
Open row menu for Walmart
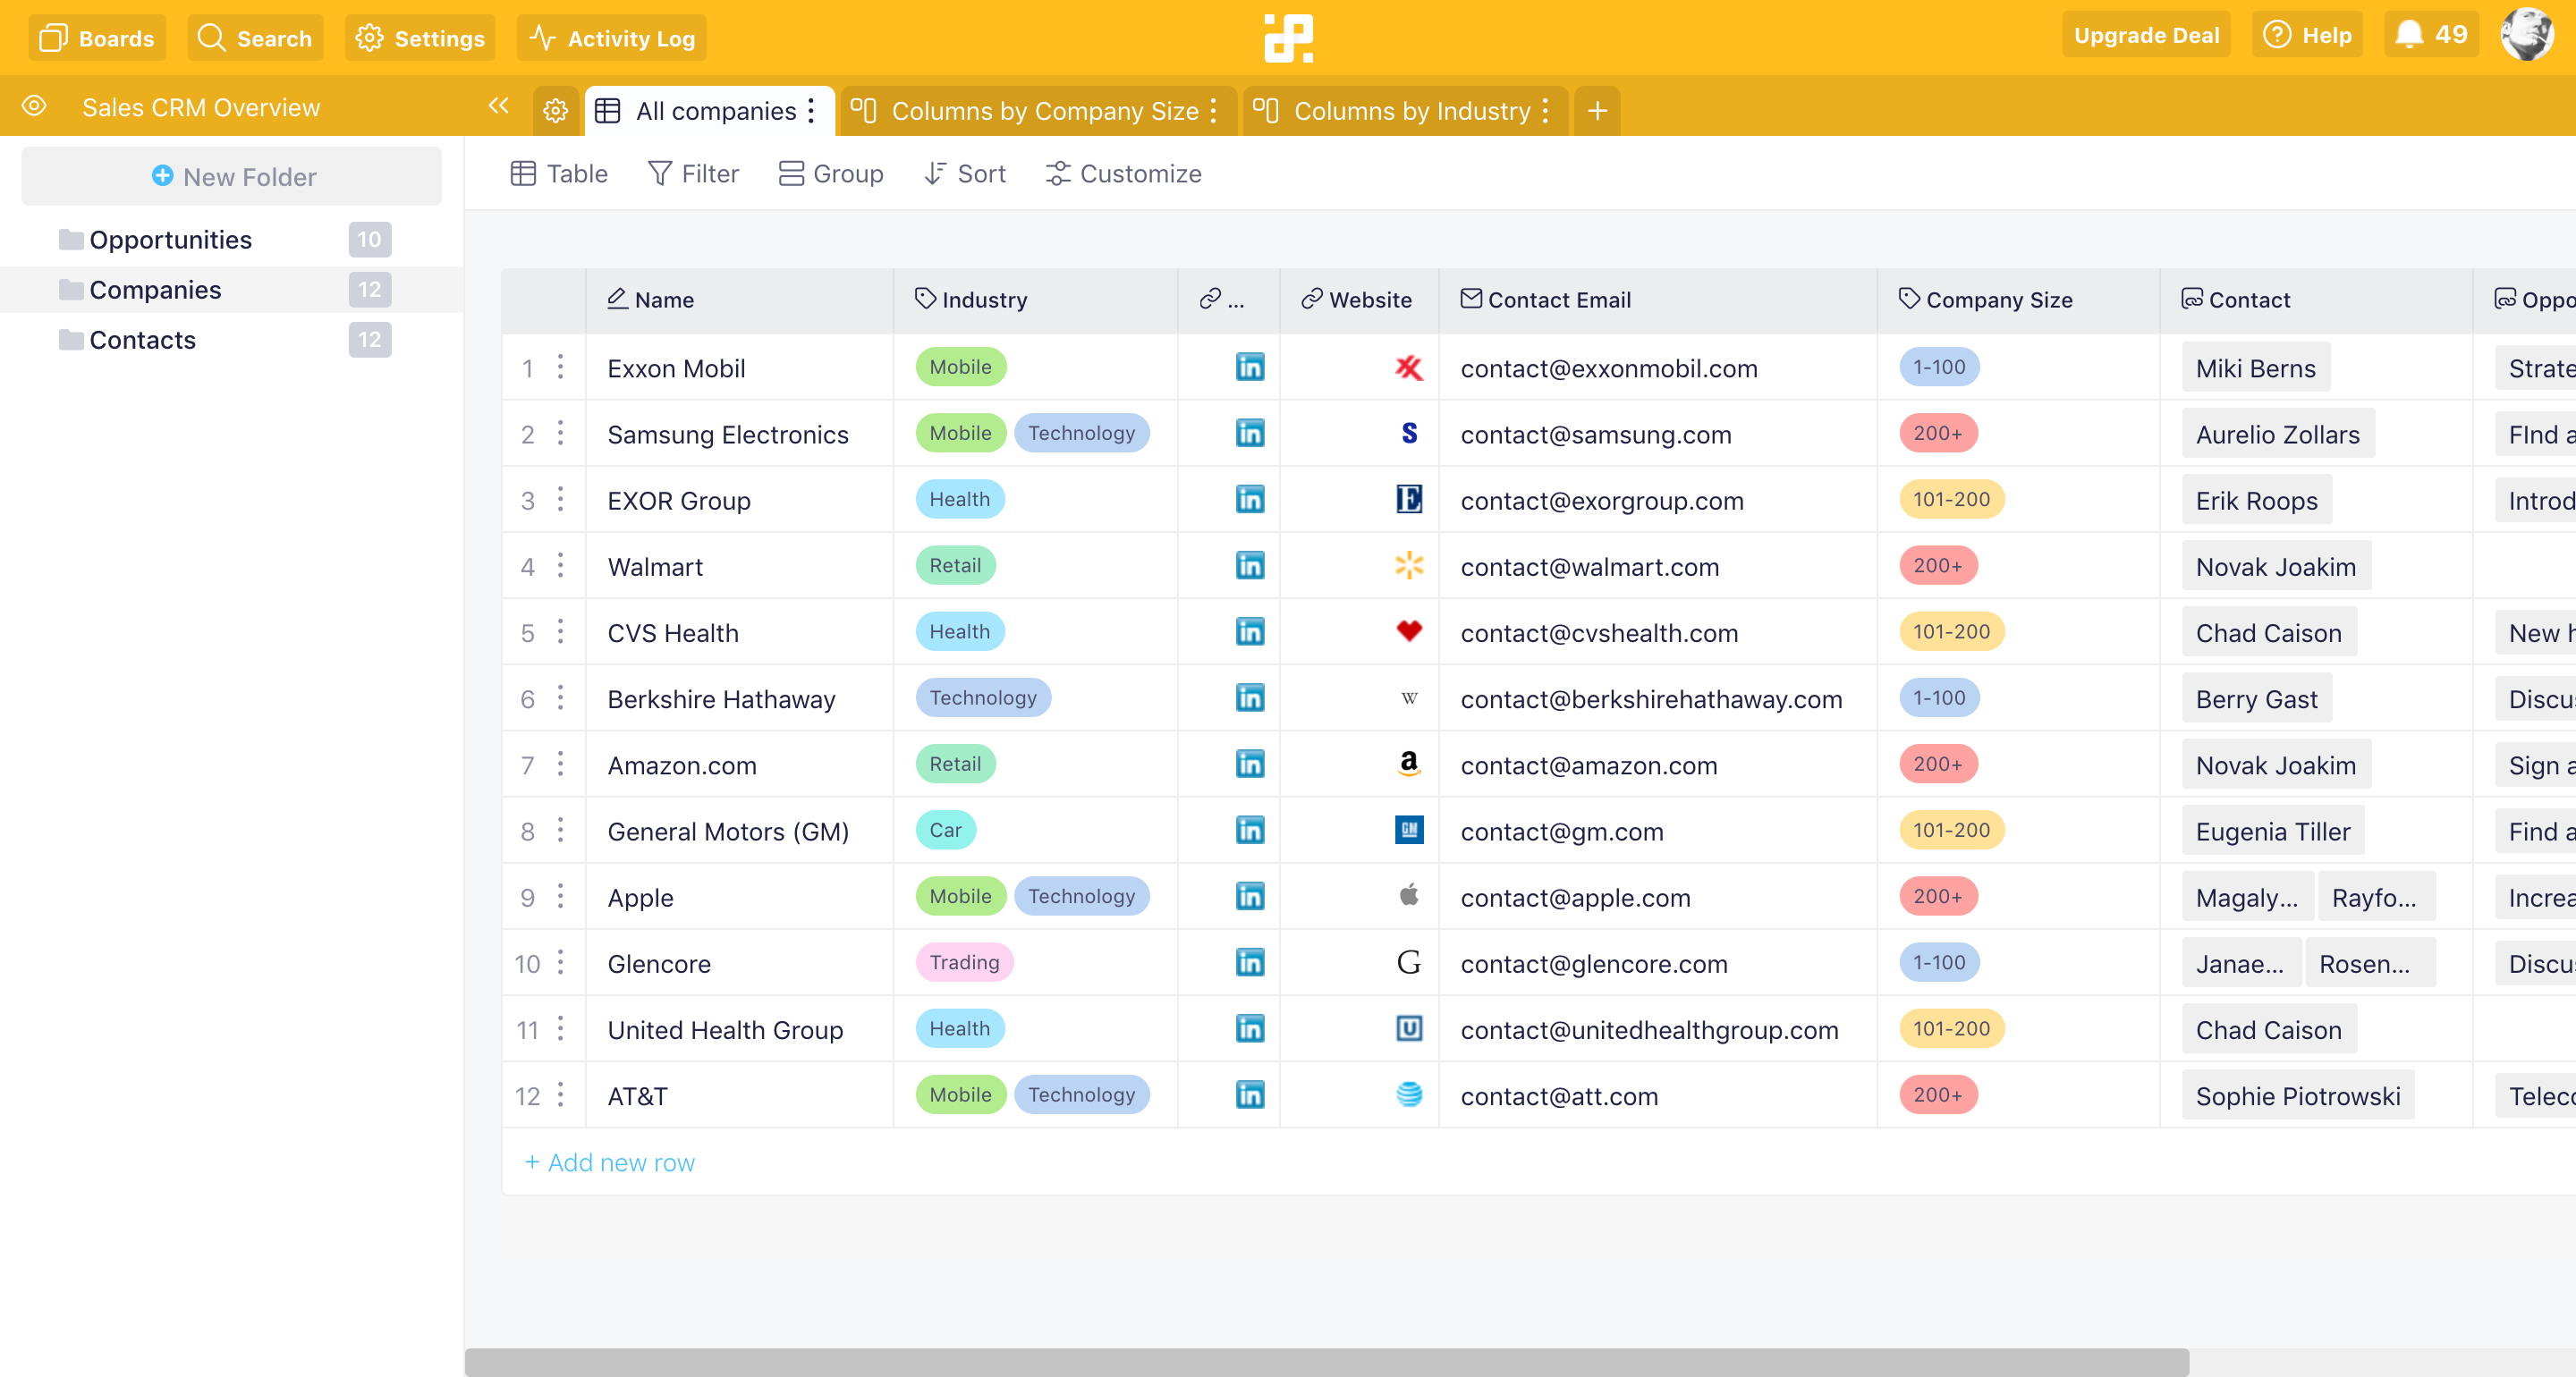pos(561,566)
